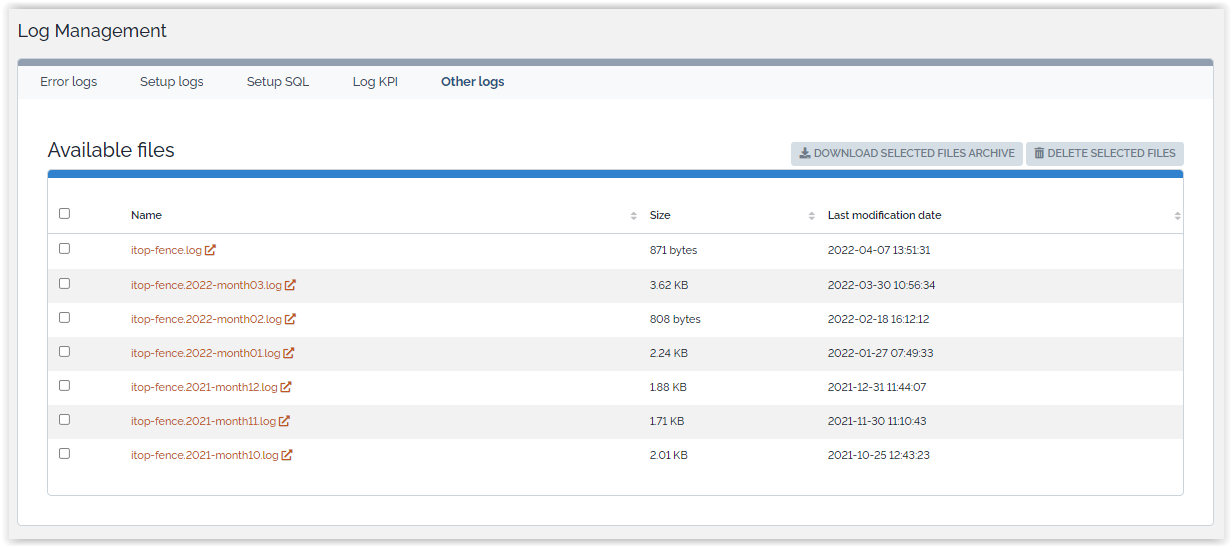Click external link icon for itop-fence.2021-month11.log
Image resolution: width=1232 pixels, height=547 pixels.
[284, 421]
